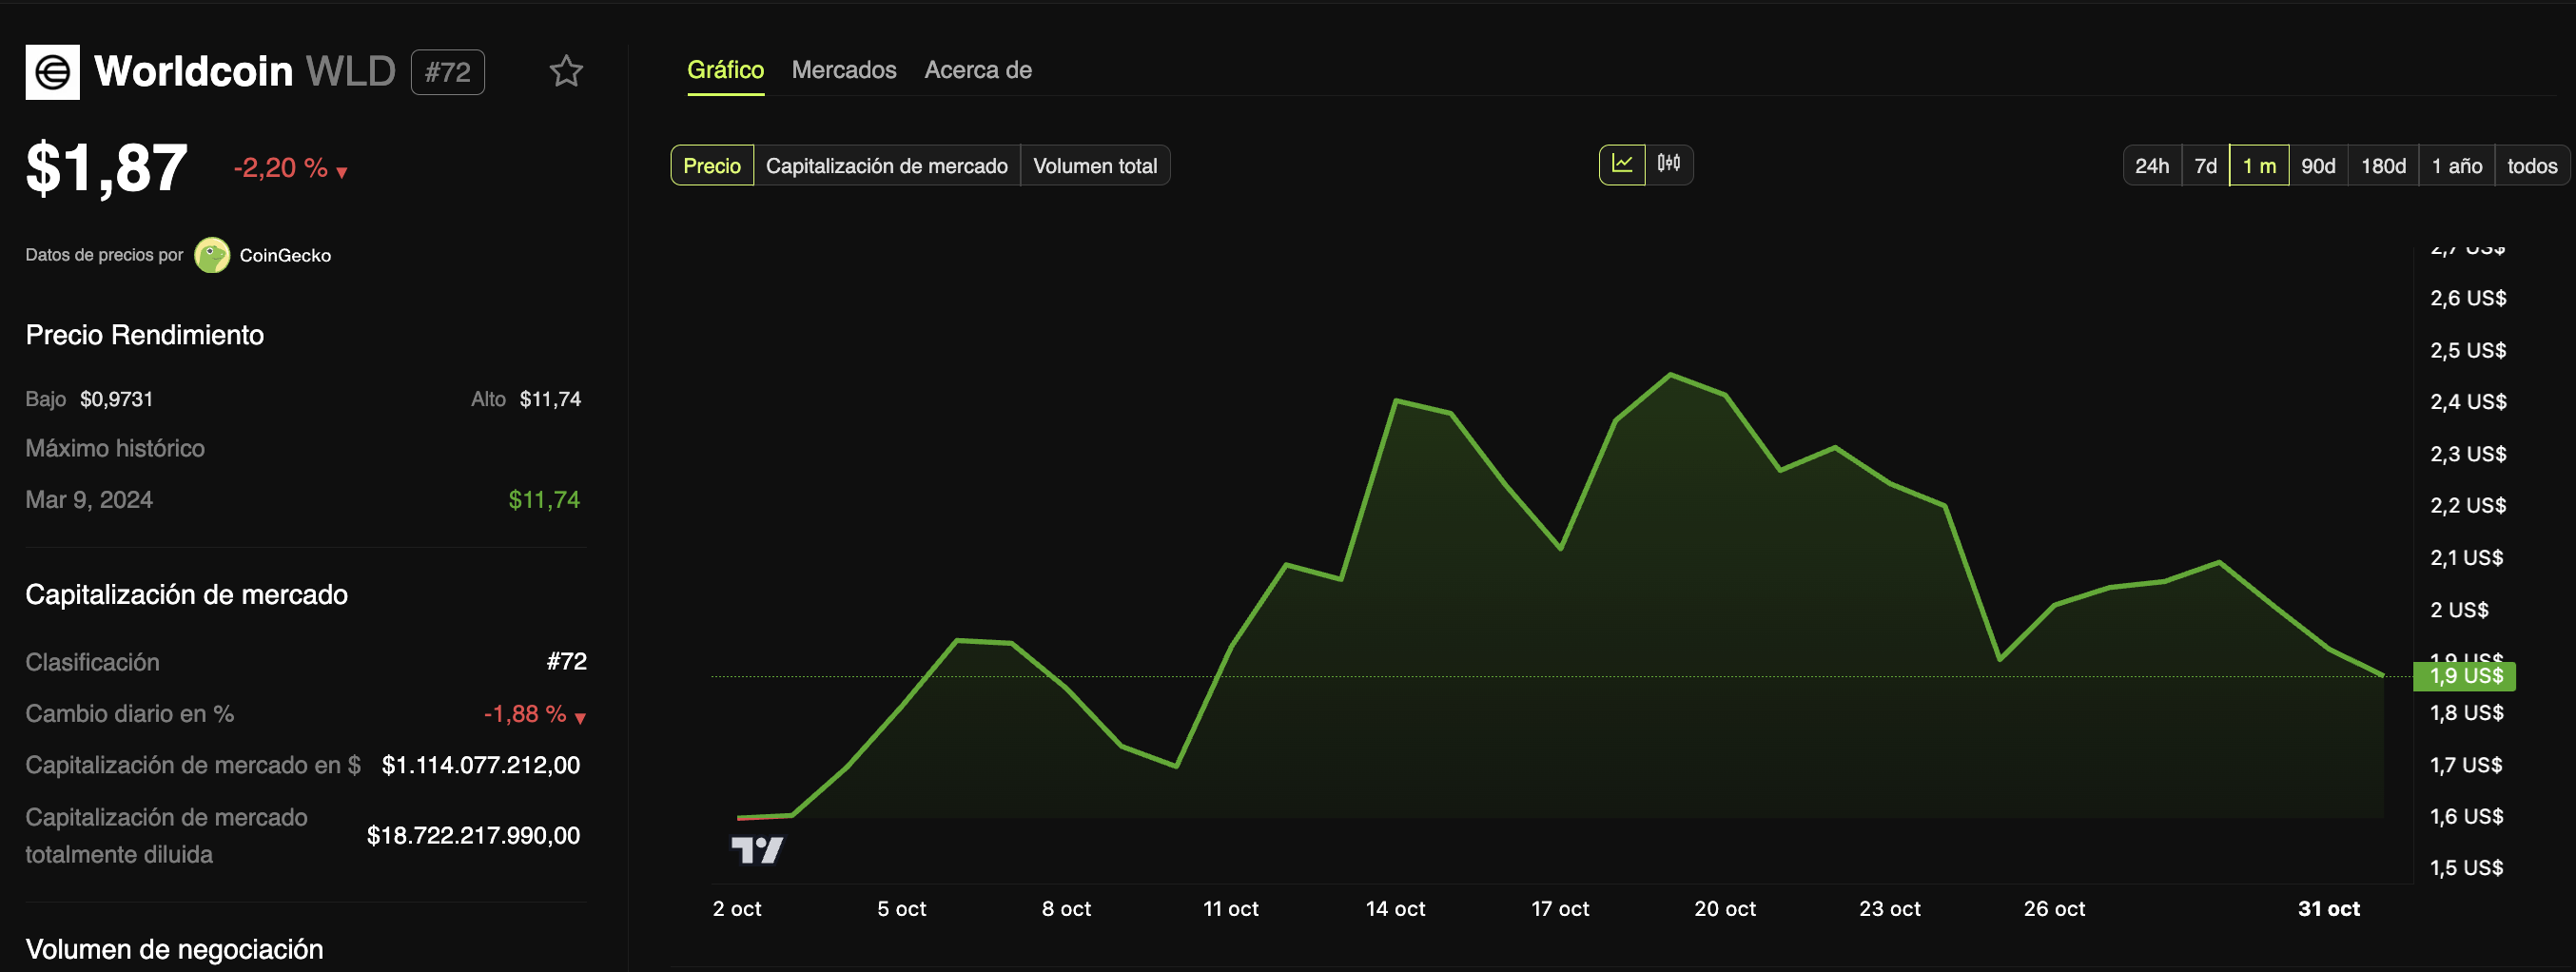Click the 1,5 US$ price axis label
This screenshot has width=2576, height=972.
2466,868
